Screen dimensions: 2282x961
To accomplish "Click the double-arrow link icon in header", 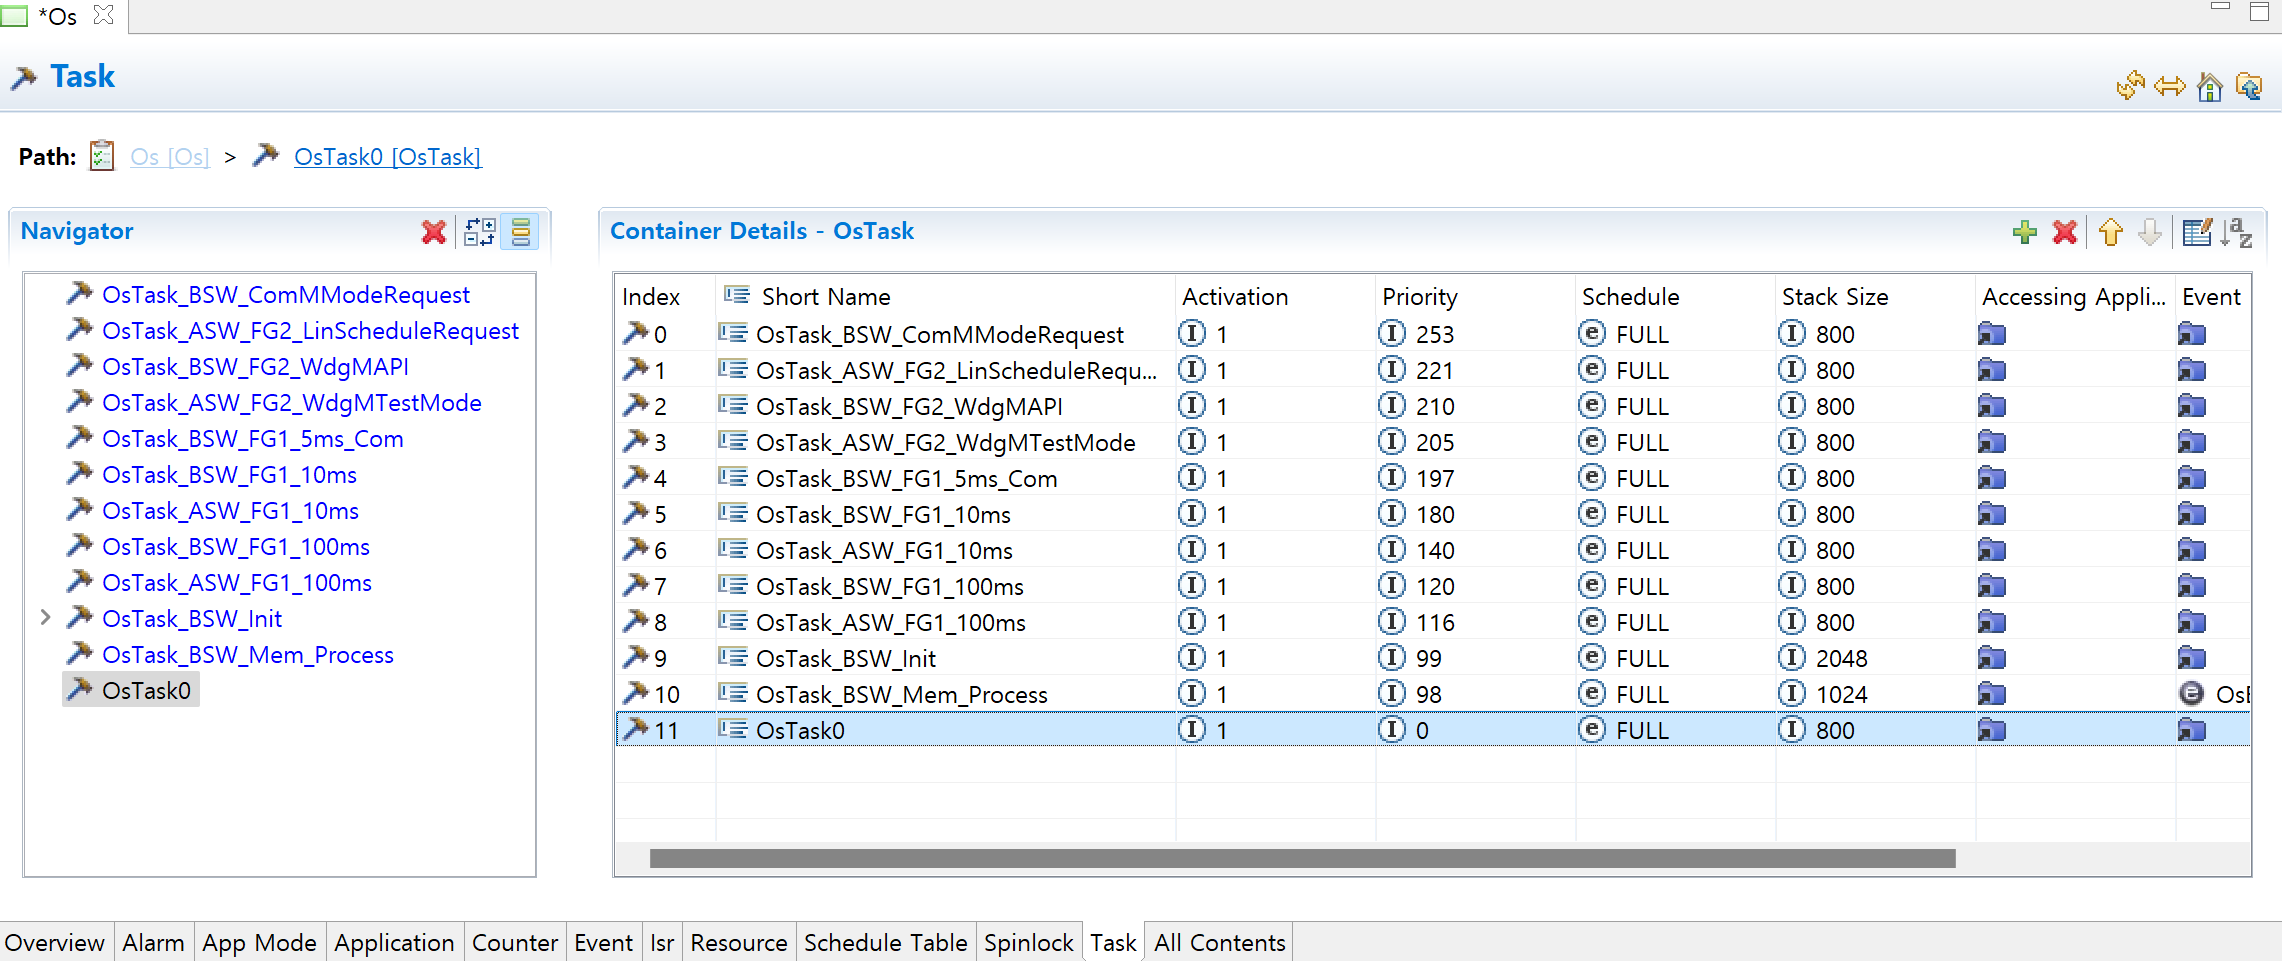I will tap(2170, 87).
